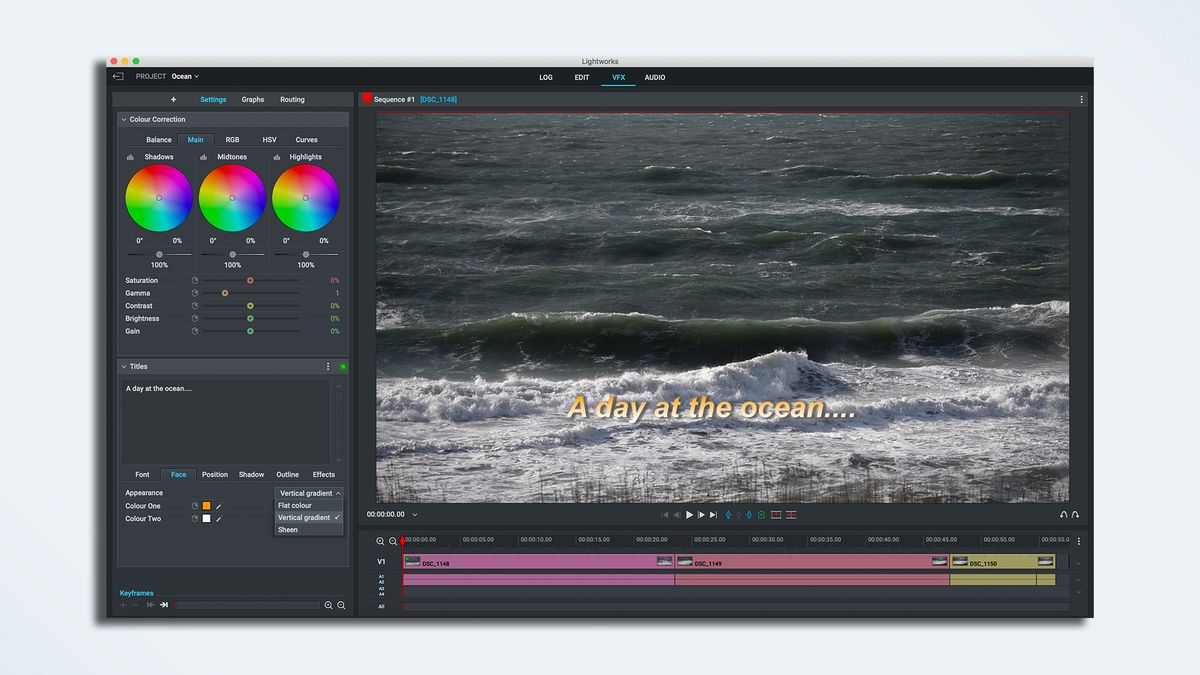The width and height of the screenshot is (1200, 675).
Task: Open the Ocean project dropdown
Action: 185,76
